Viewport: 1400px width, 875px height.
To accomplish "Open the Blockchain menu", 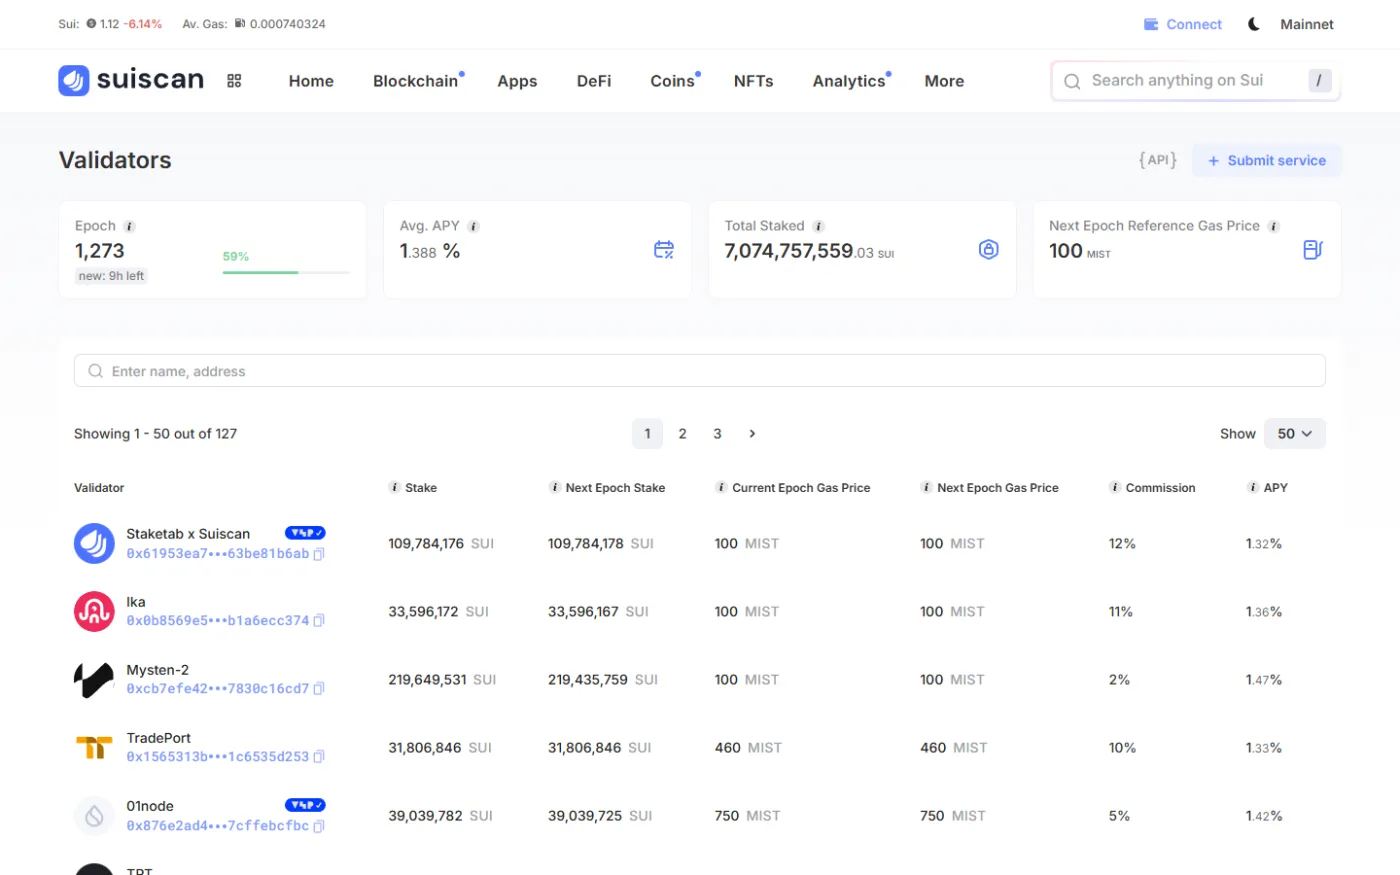I will point(416,81).
